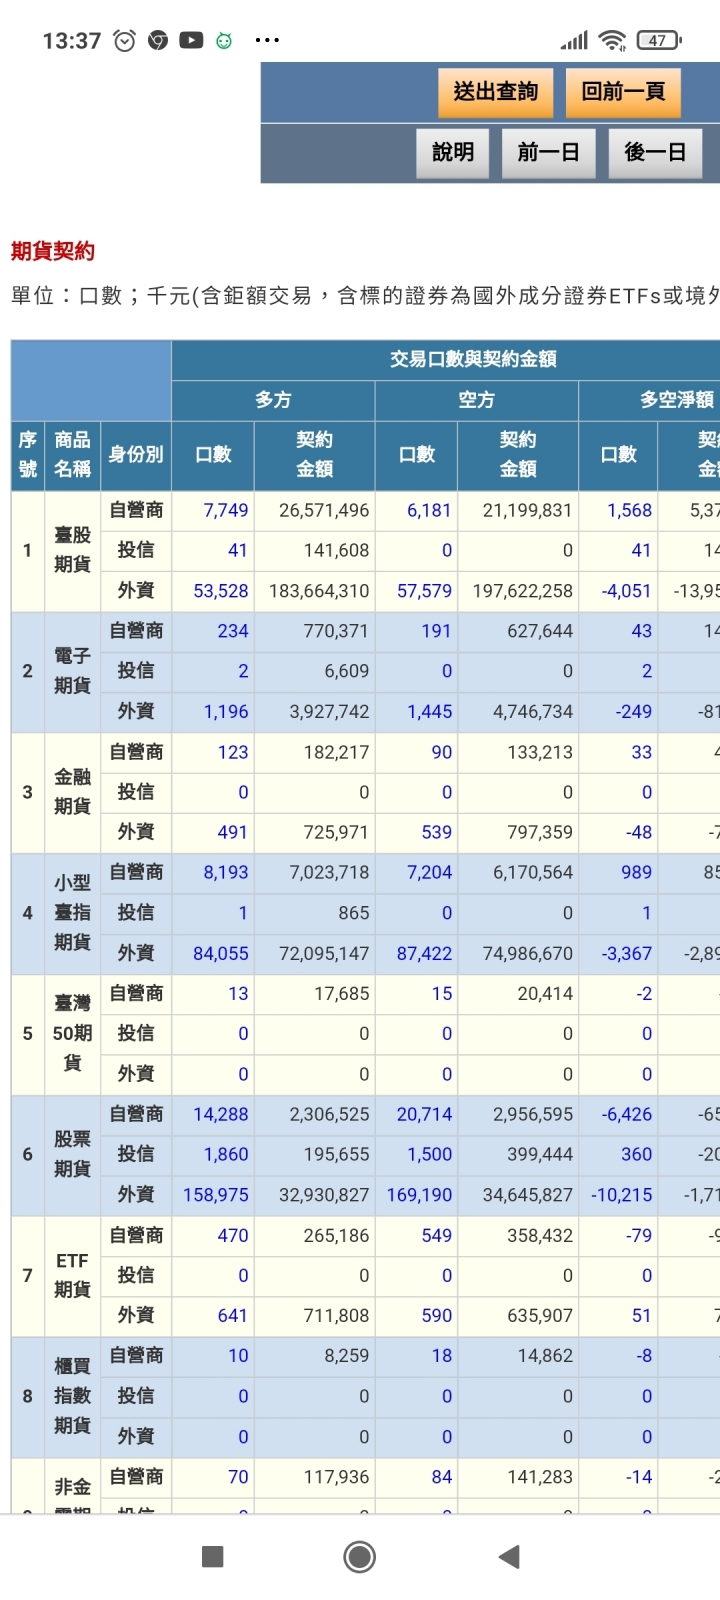Image resolution: width=720 pixels, height=1600 pixels.
Task: Open foreign long lots 53,528
Action: pos(221,591)
